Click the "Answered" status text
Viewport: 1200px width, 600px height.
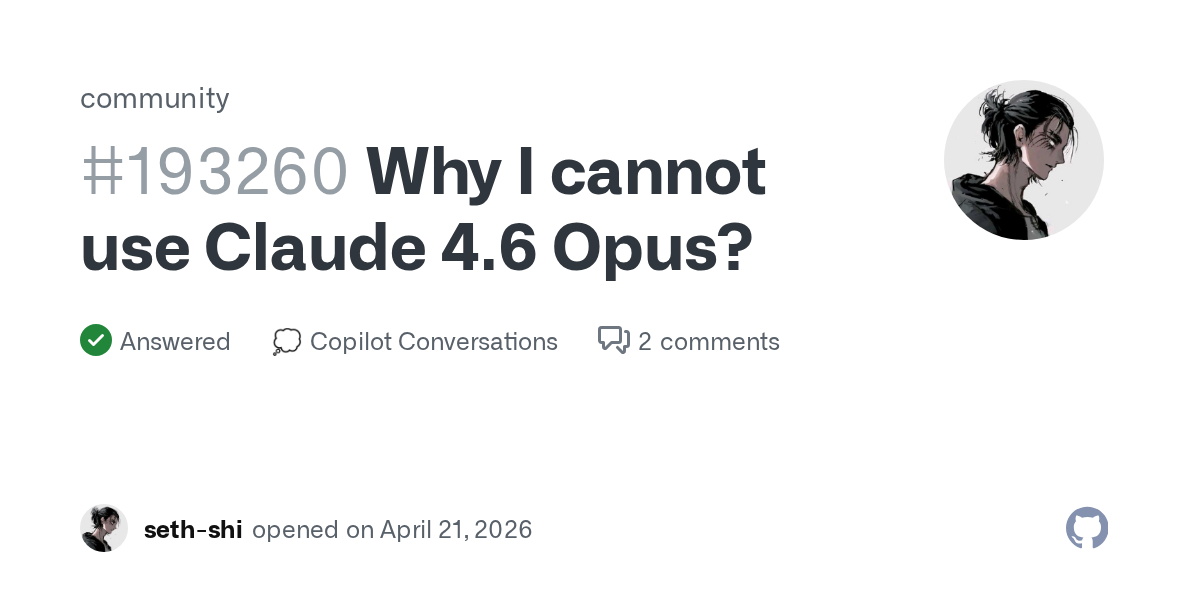pos(175,342)
